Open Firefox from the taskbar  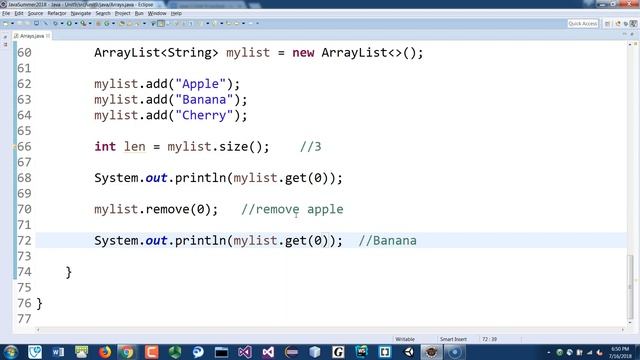pos(105,352)
